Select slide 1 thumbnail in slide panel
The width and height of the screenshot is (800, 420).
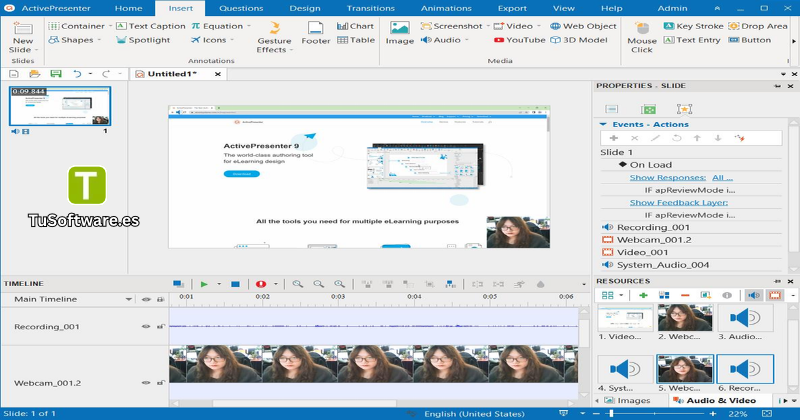(x=60, y=106)
